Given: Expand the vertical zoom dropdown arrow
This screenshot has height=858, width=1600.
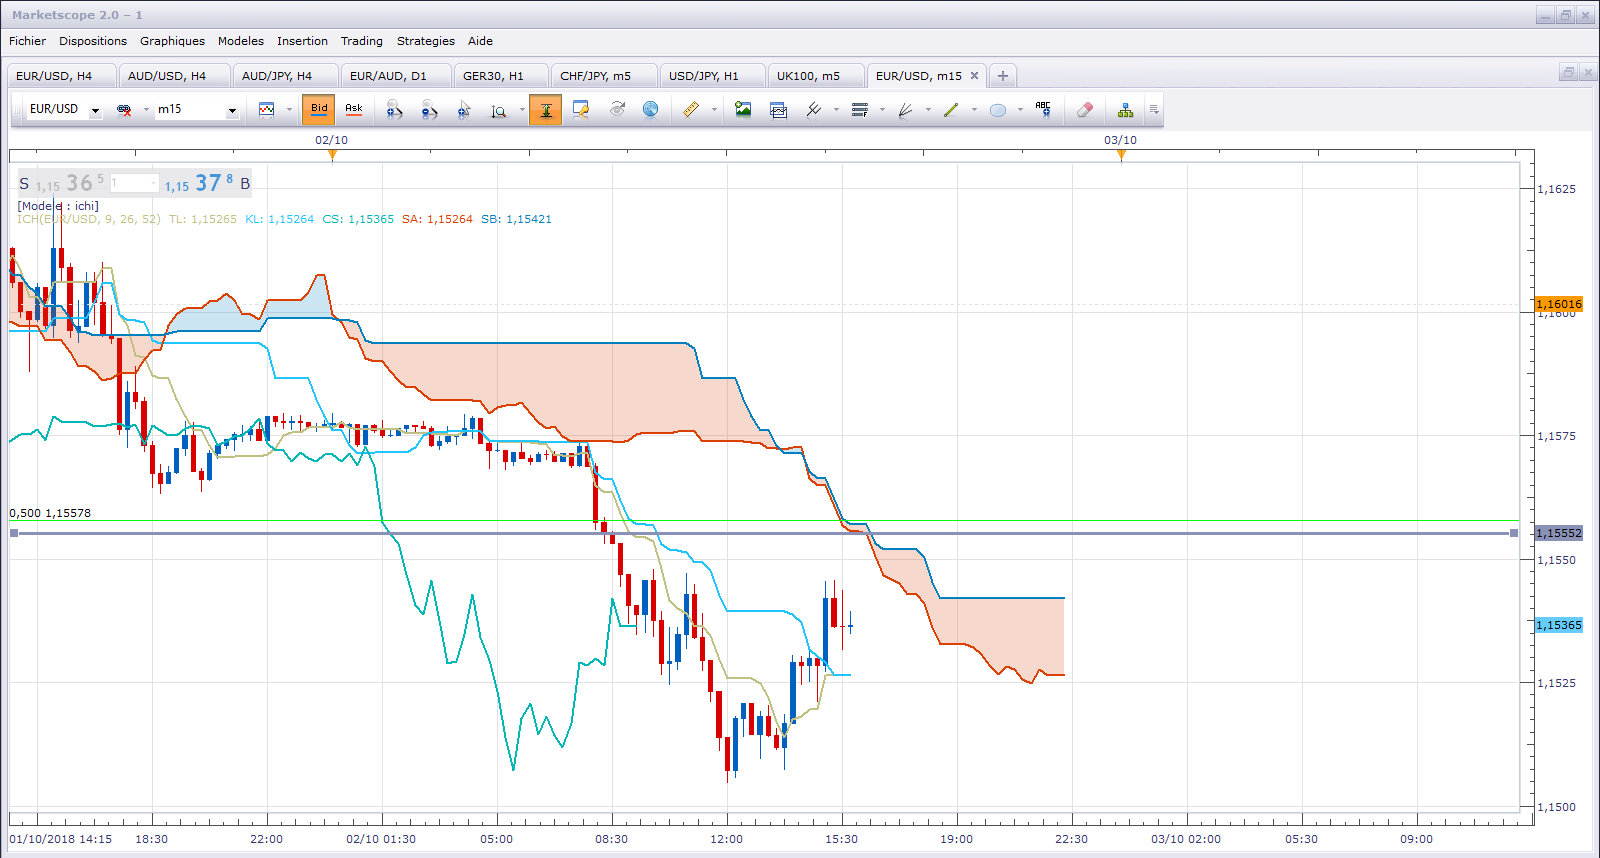Looking at the screenshot, I should (x=522, y=110).
